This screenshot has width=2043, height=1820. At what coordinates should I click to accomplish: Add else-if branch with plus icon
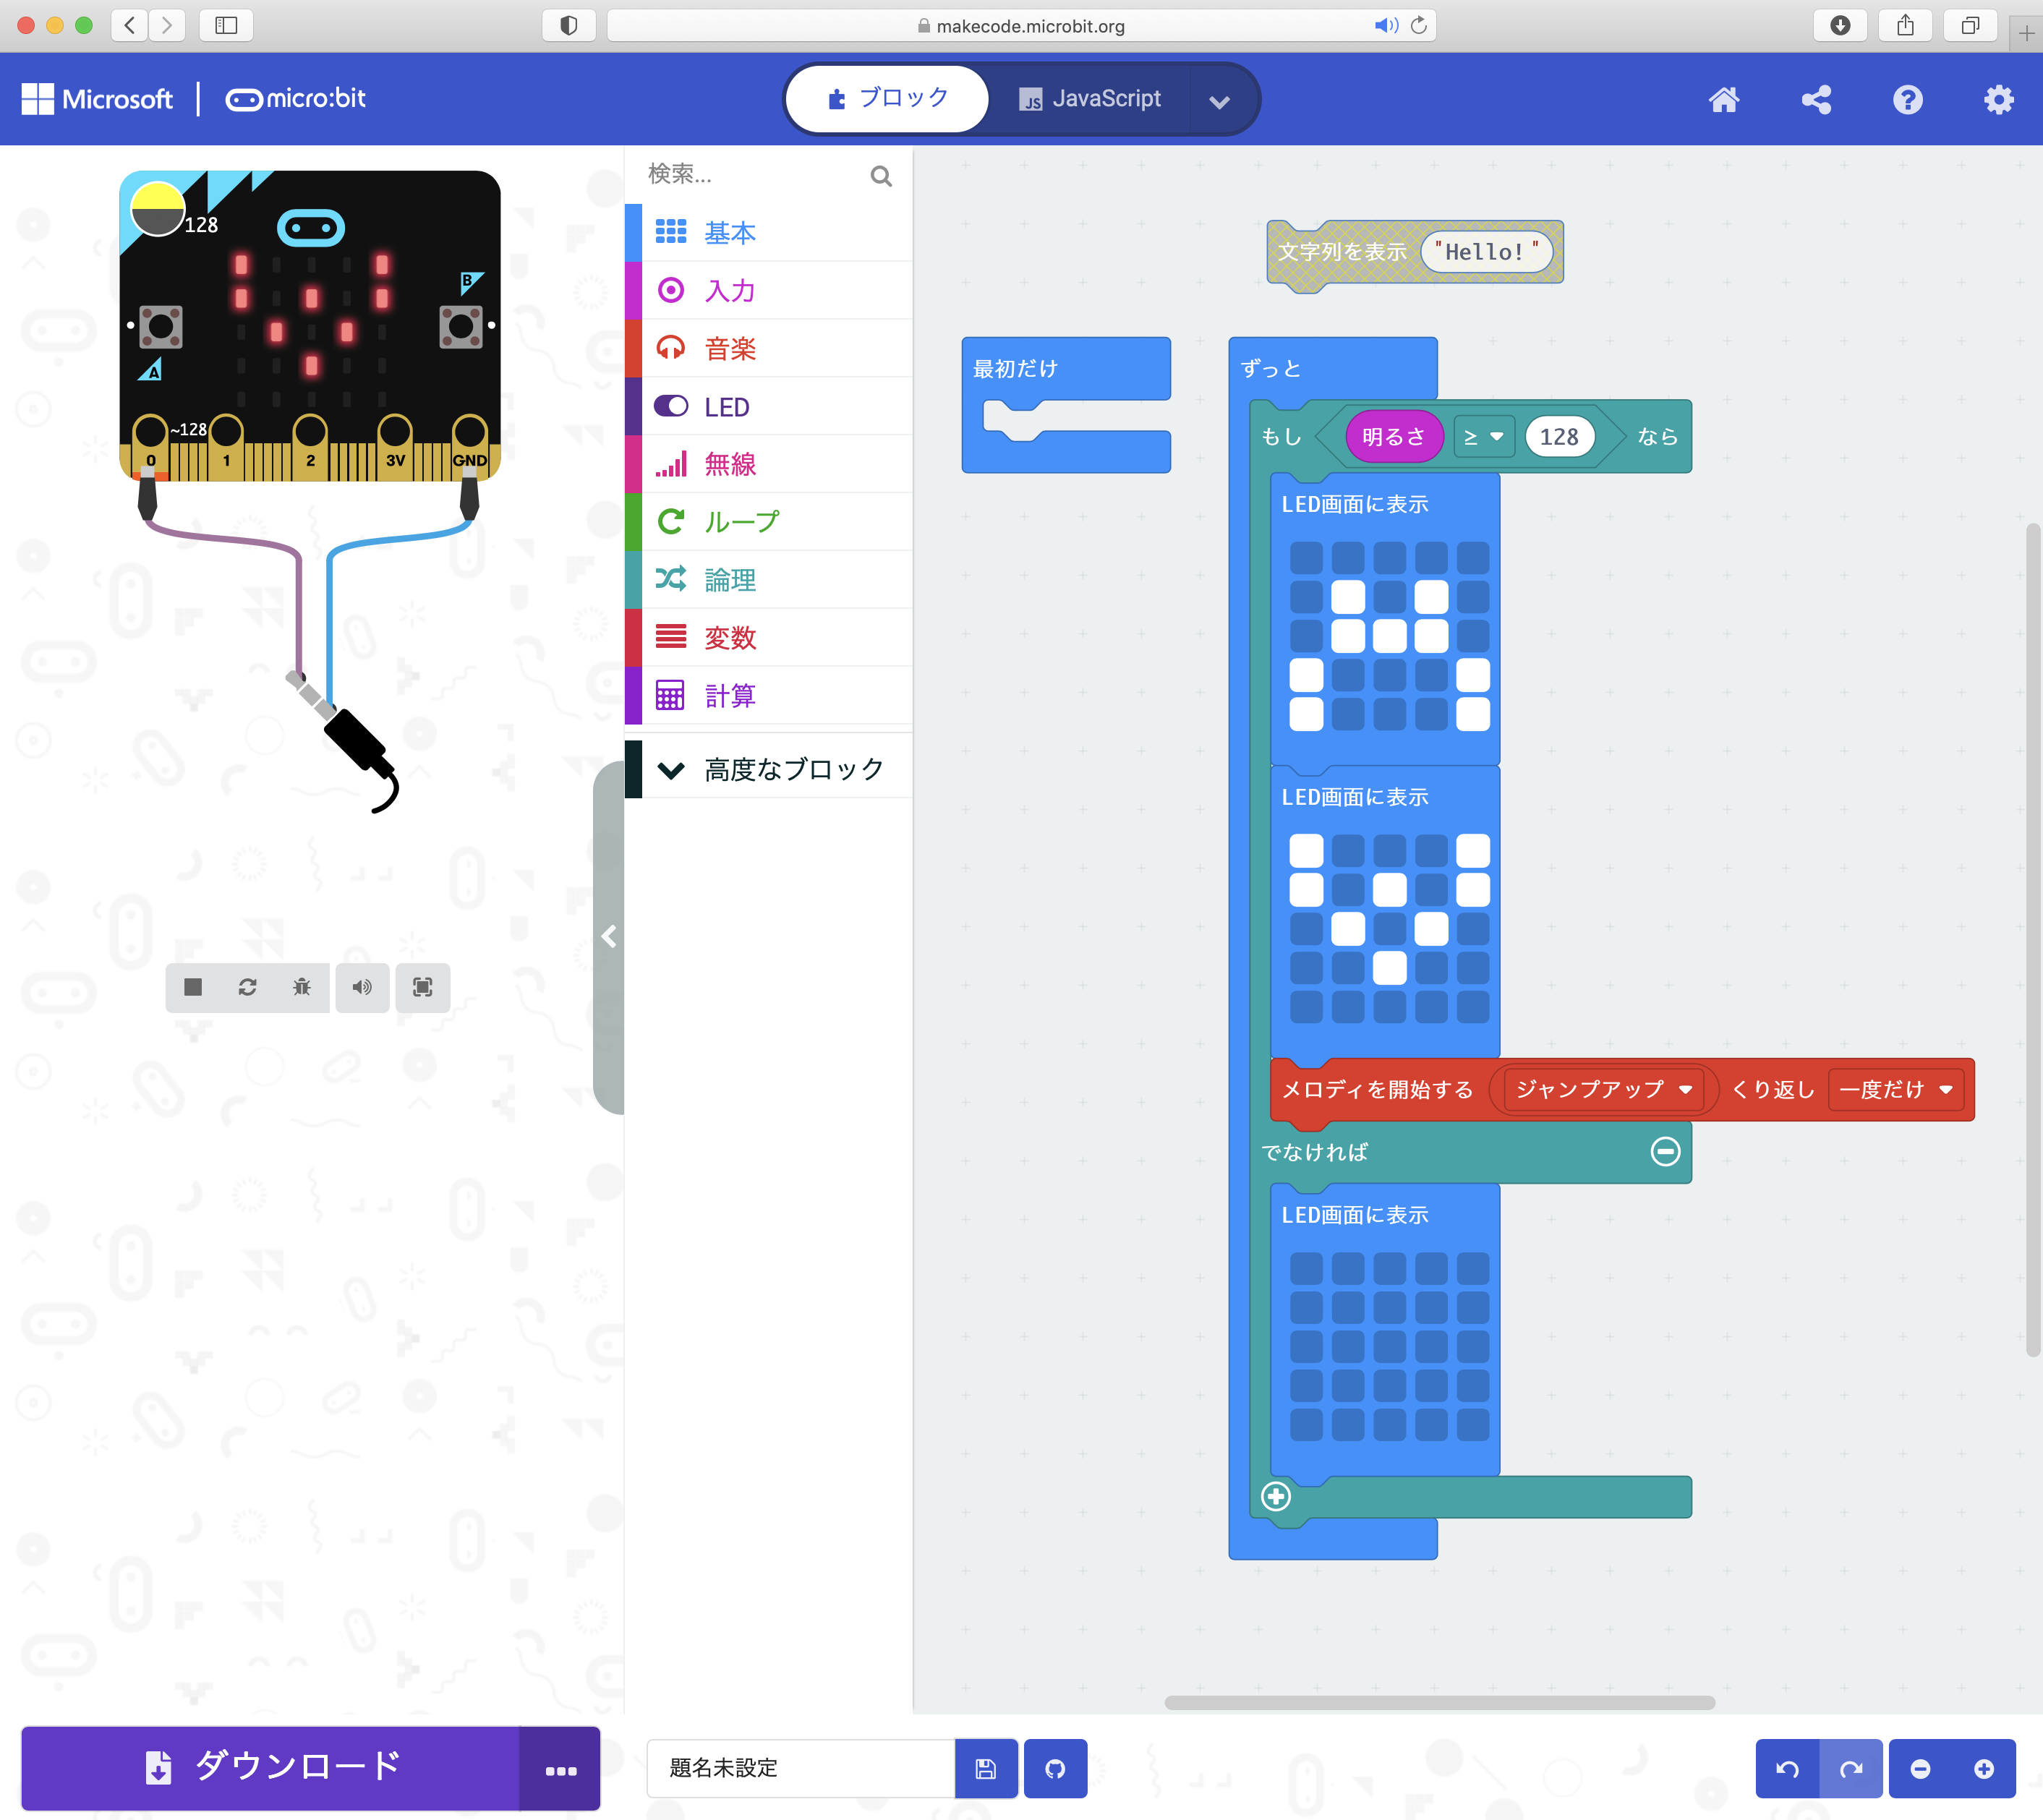(x=1276, y=1496)
